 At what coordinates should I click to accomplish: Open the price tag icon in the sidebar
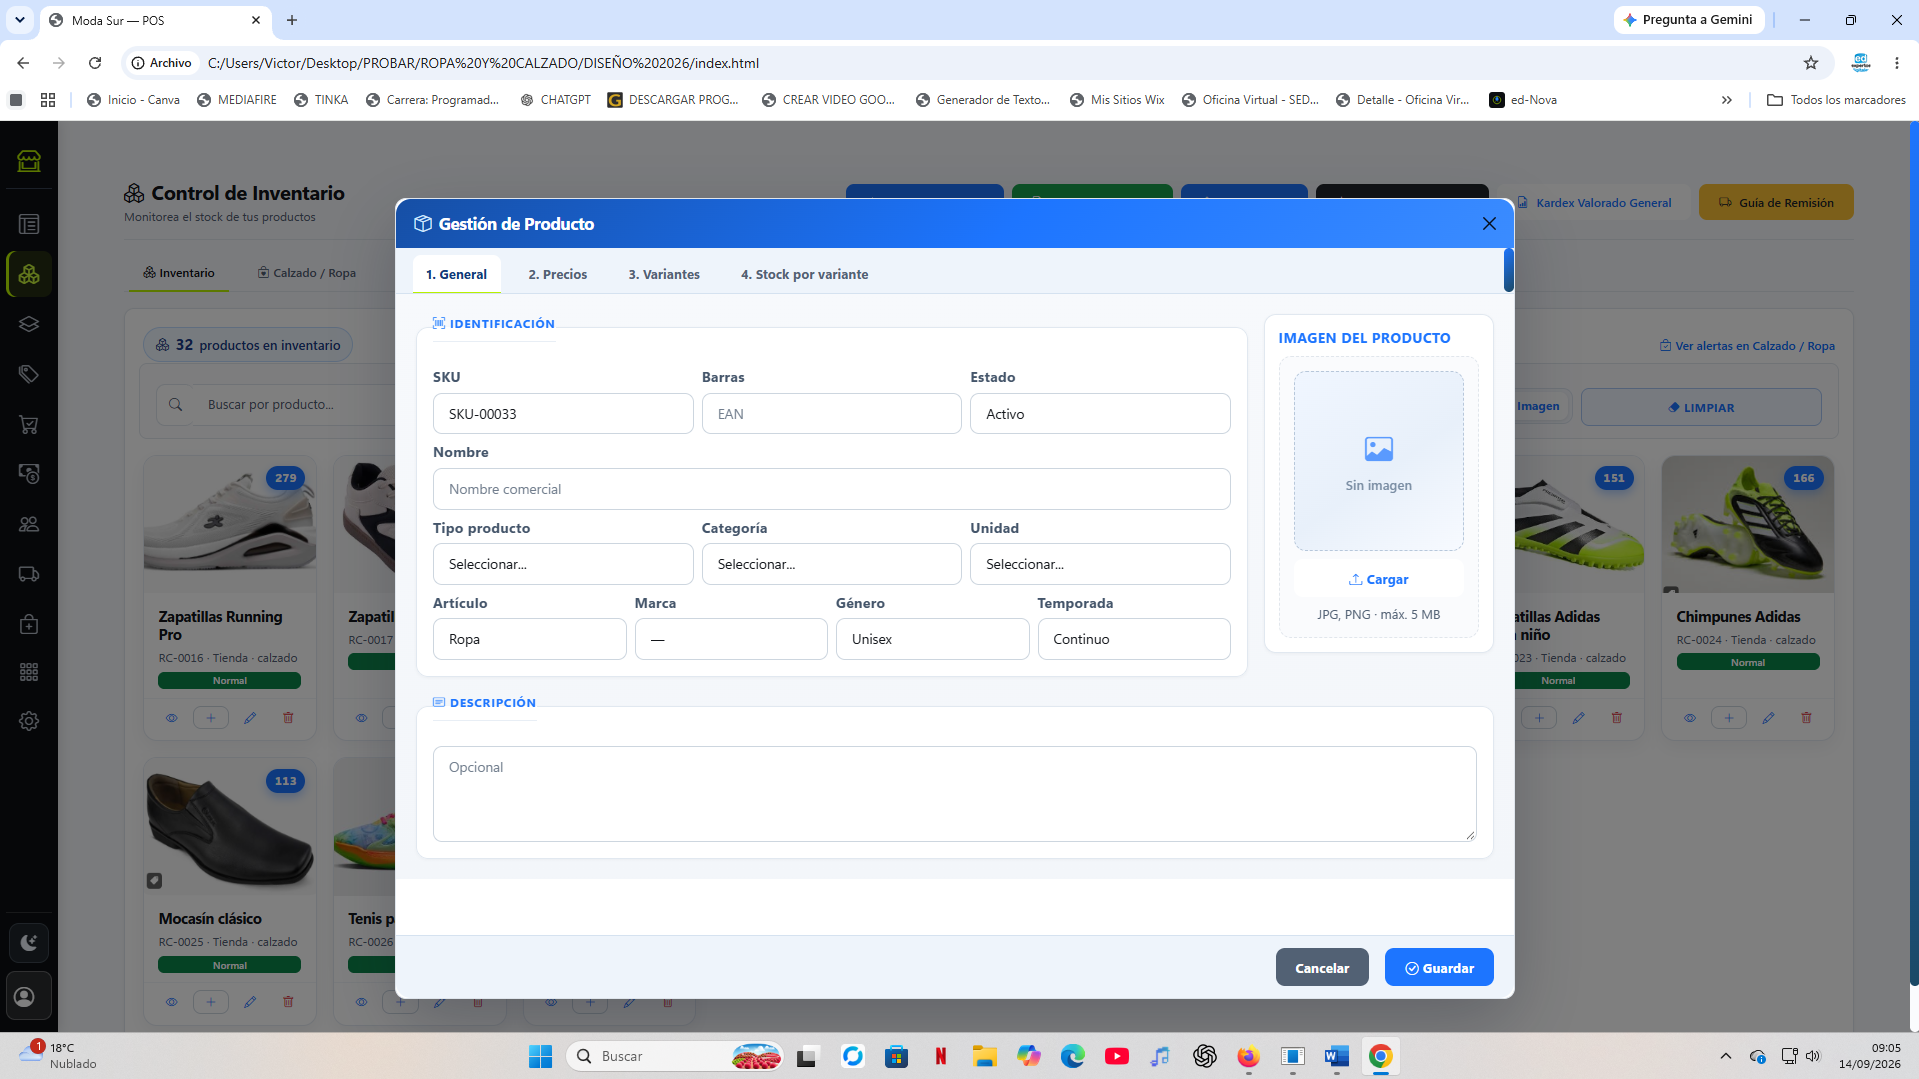tap(29, 374)
